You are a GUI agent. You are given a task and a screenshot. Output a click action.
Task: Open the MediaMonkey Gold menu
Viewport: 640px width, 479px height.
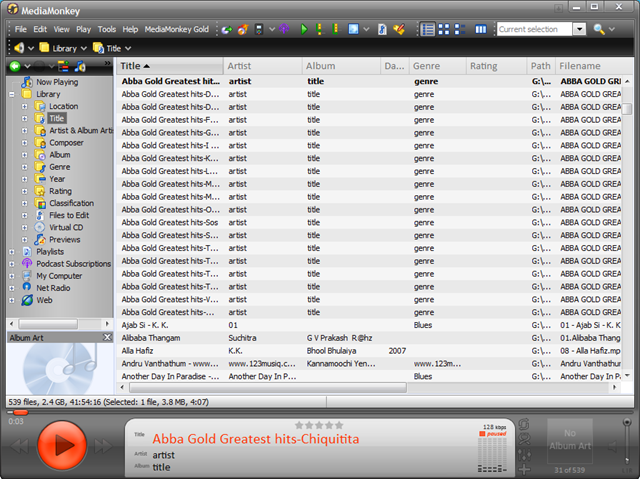coord(176,29)
